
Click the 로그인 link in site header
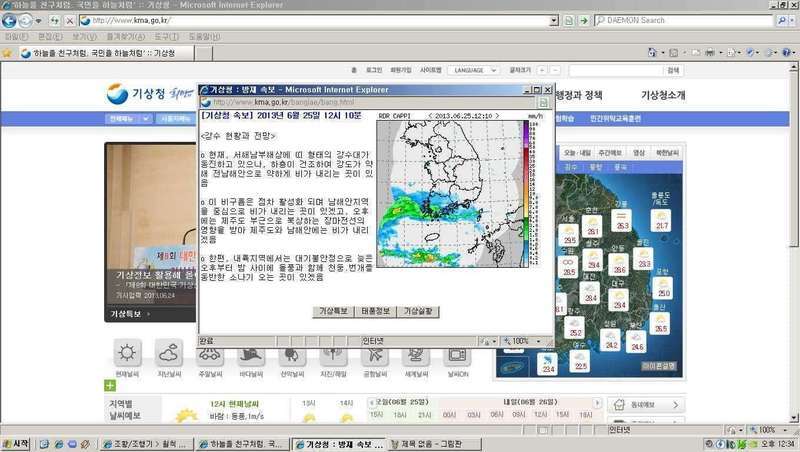point(373,70)
